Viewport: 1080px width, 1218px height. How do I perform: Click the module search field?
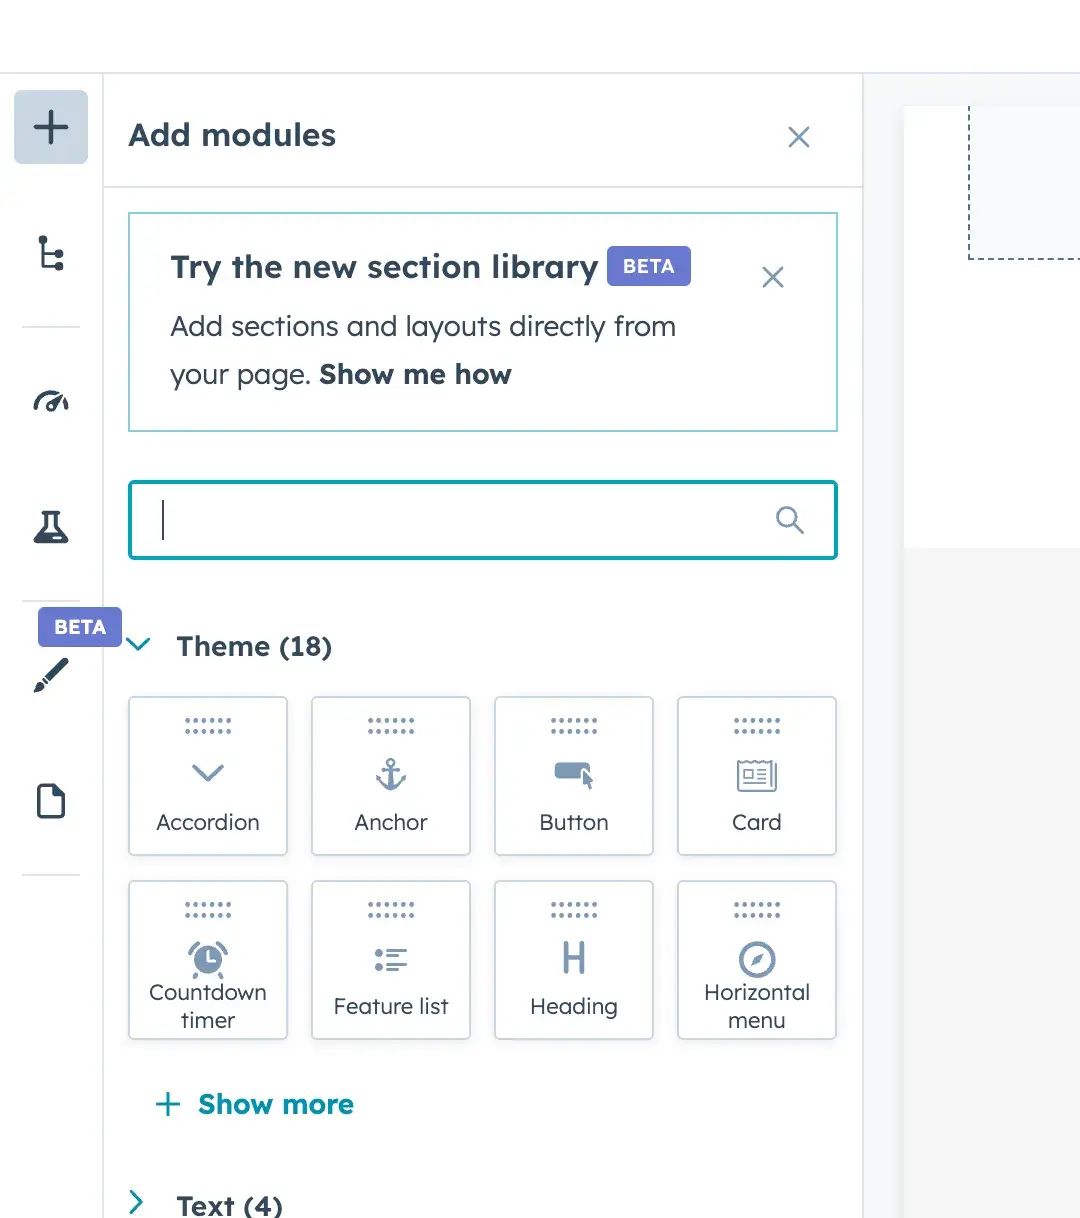click(x=450, y=520)
